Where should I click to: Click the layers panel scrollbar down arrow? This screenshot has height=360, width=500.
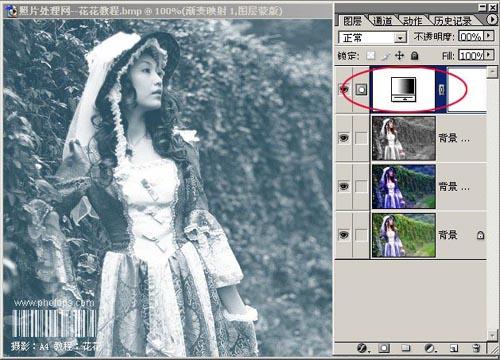coord(492,334)
